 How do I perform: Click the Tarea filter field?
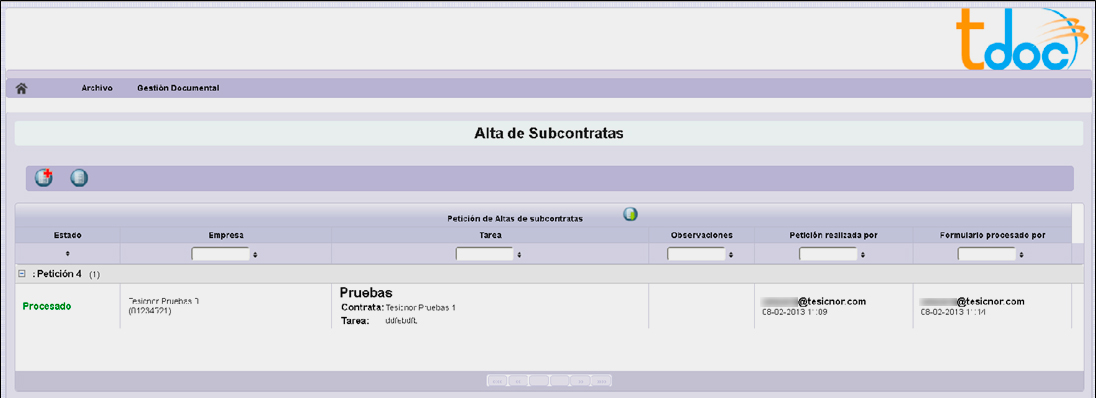pyautogui.click(x=484, y=254)
